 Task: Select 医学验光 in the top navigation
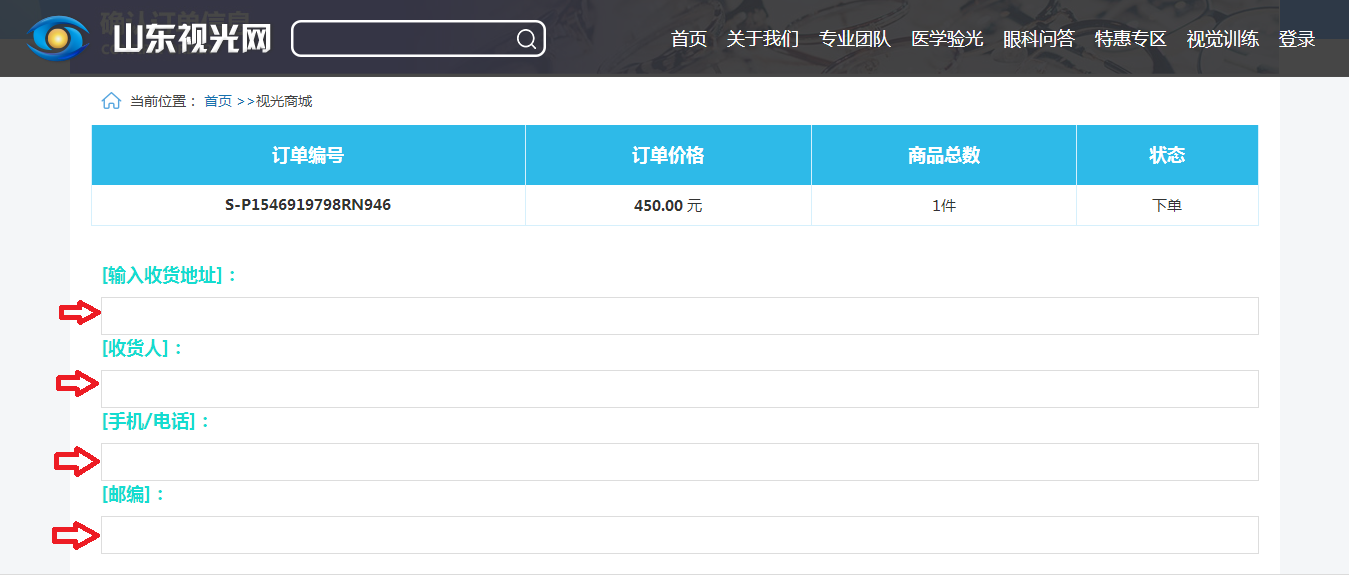tap(947, 39)
